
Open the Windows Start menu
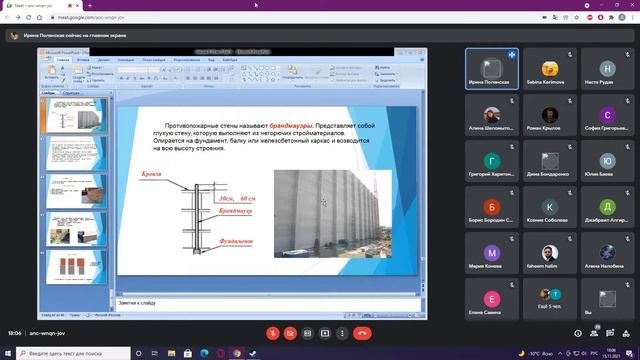pyautogui.click(x=7, y=353)
